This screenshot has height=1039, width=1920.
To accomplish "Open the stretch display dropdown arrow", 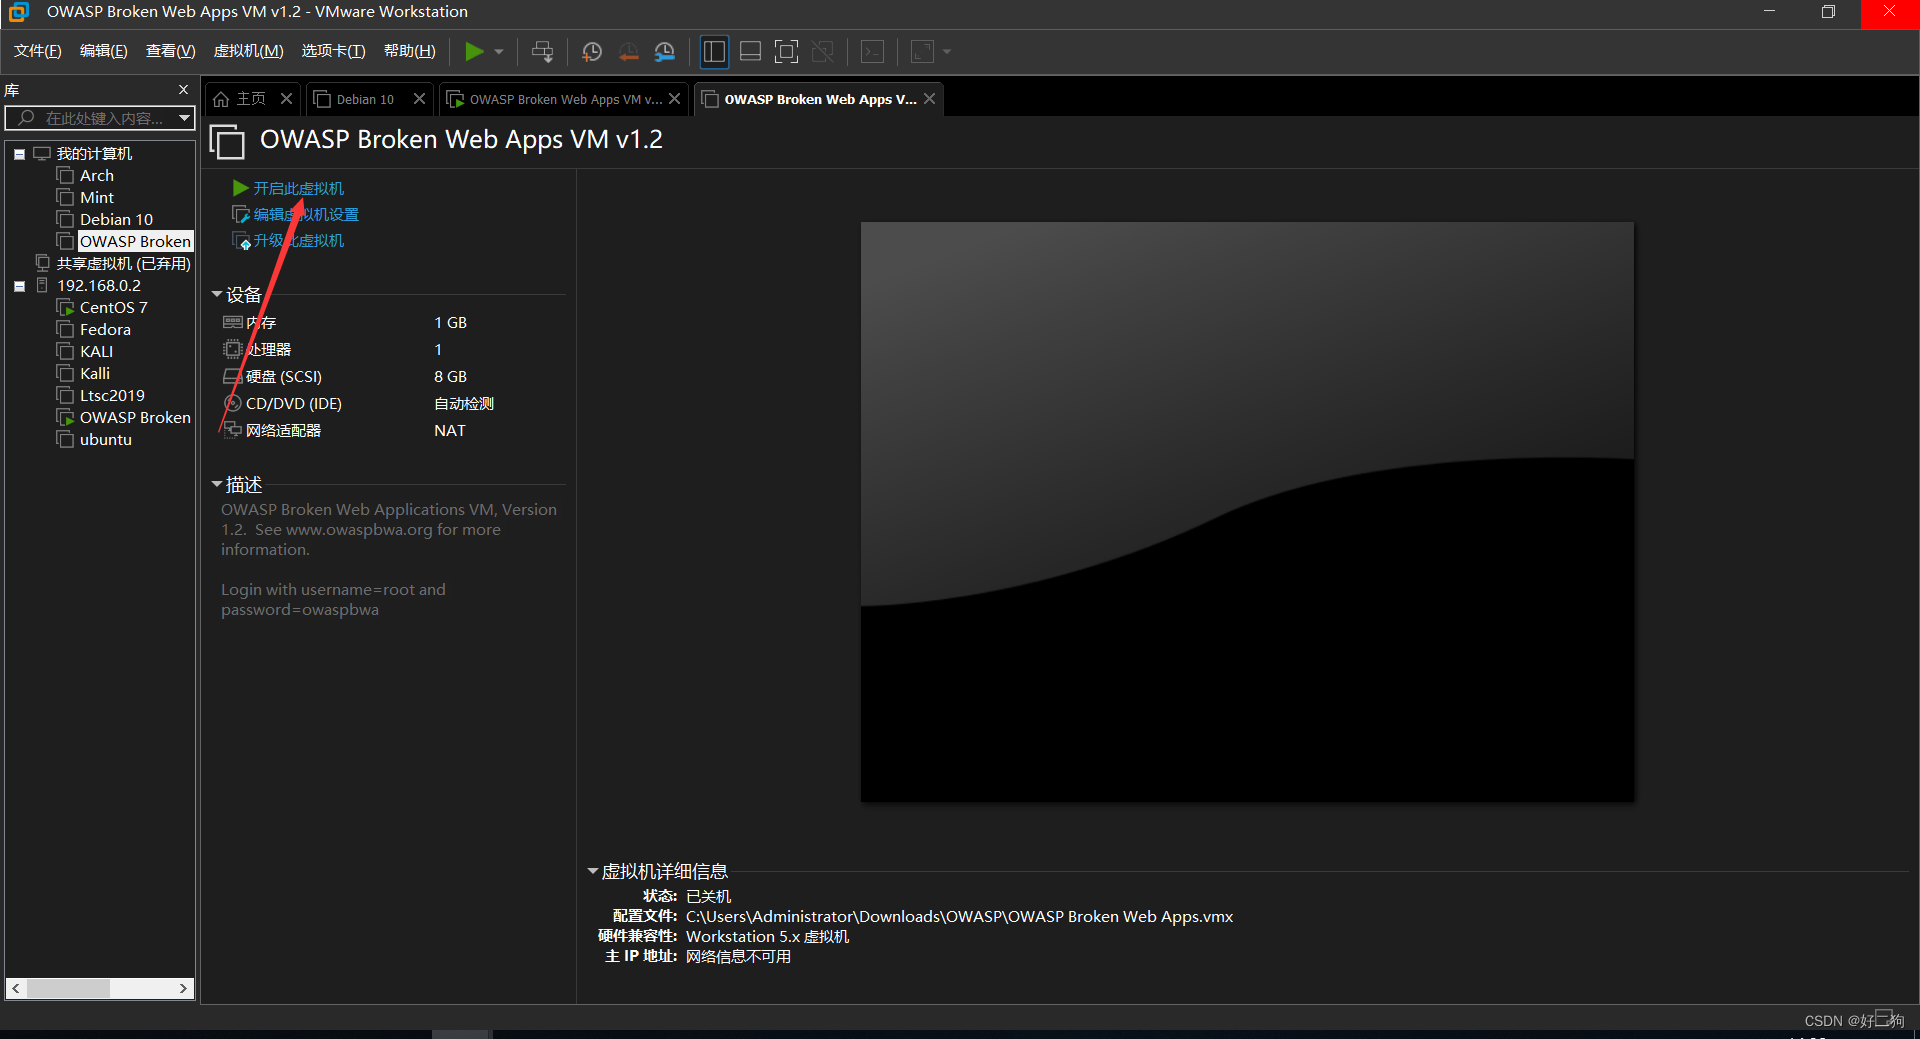I will pyautogui.click(x=947, y=52).
